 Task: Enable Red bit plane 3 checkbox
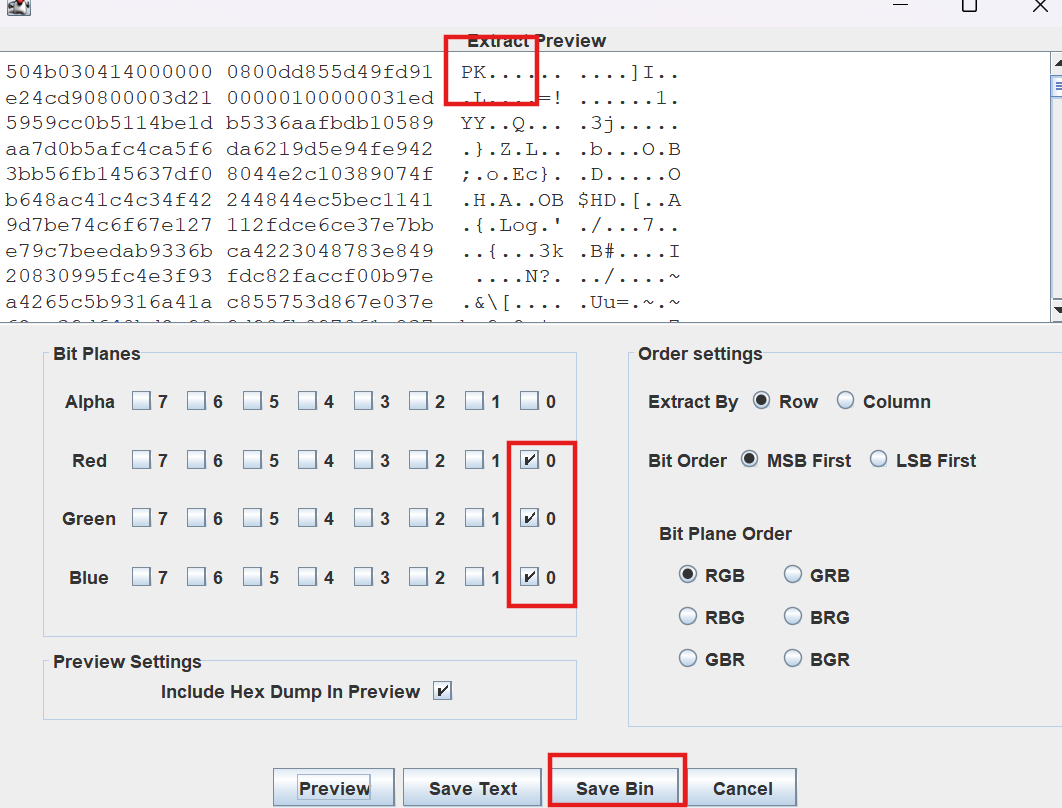tap(363, 461)
